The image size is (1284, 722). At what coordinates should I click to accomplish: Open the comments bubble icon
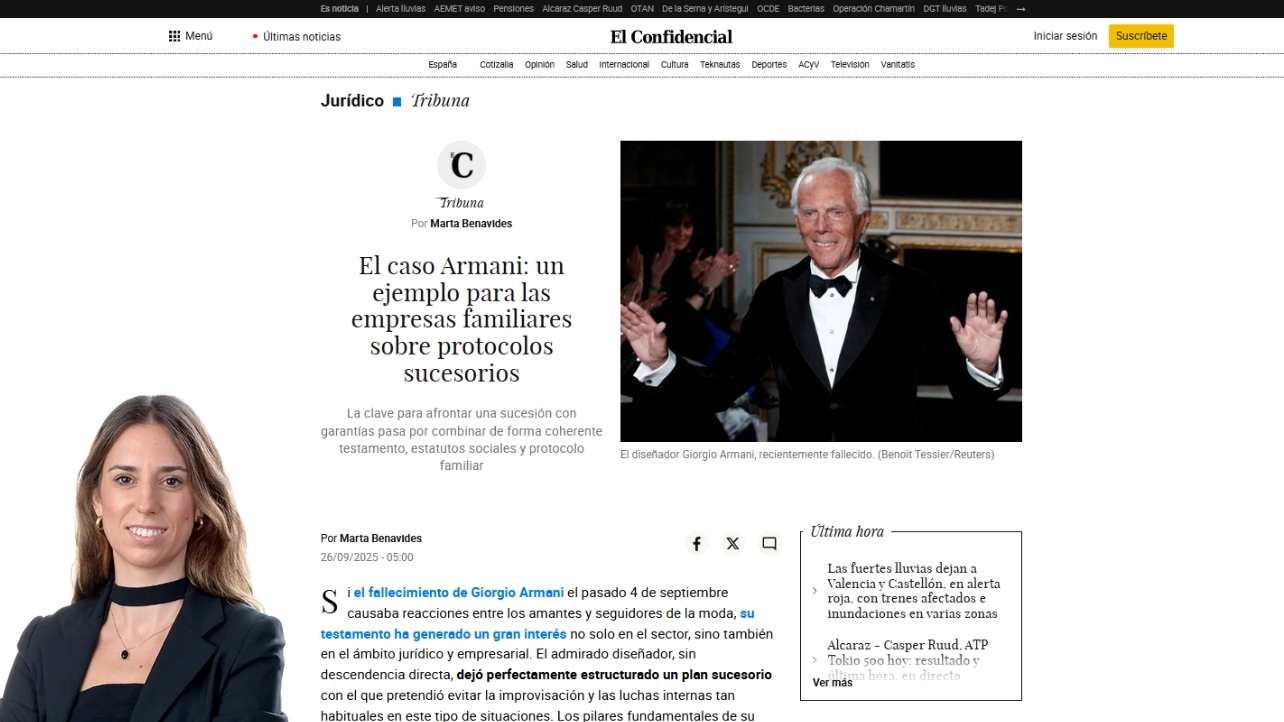[769, 543]
